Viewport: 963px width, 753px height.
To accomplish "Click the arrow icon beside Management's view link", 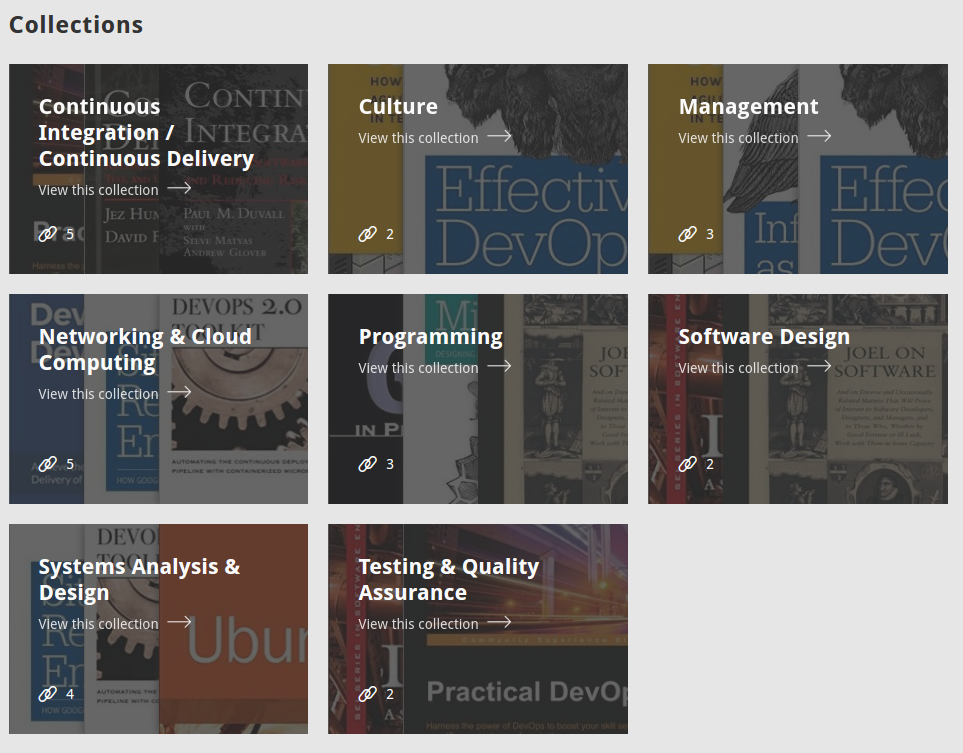I will click(x=818, y=136).
